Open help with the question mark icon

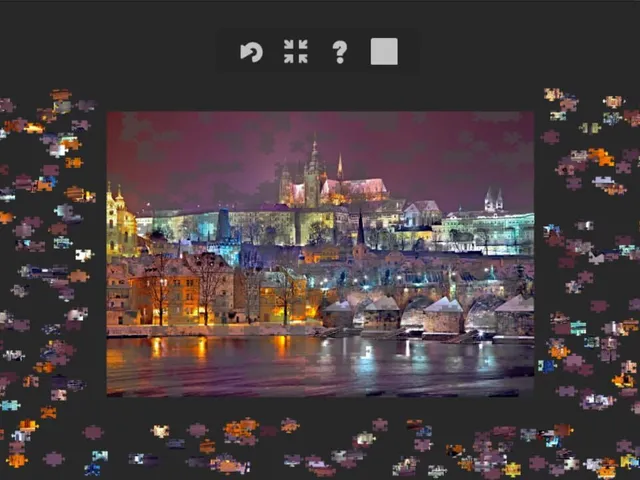pyautogui.click(x=340, y=52)
